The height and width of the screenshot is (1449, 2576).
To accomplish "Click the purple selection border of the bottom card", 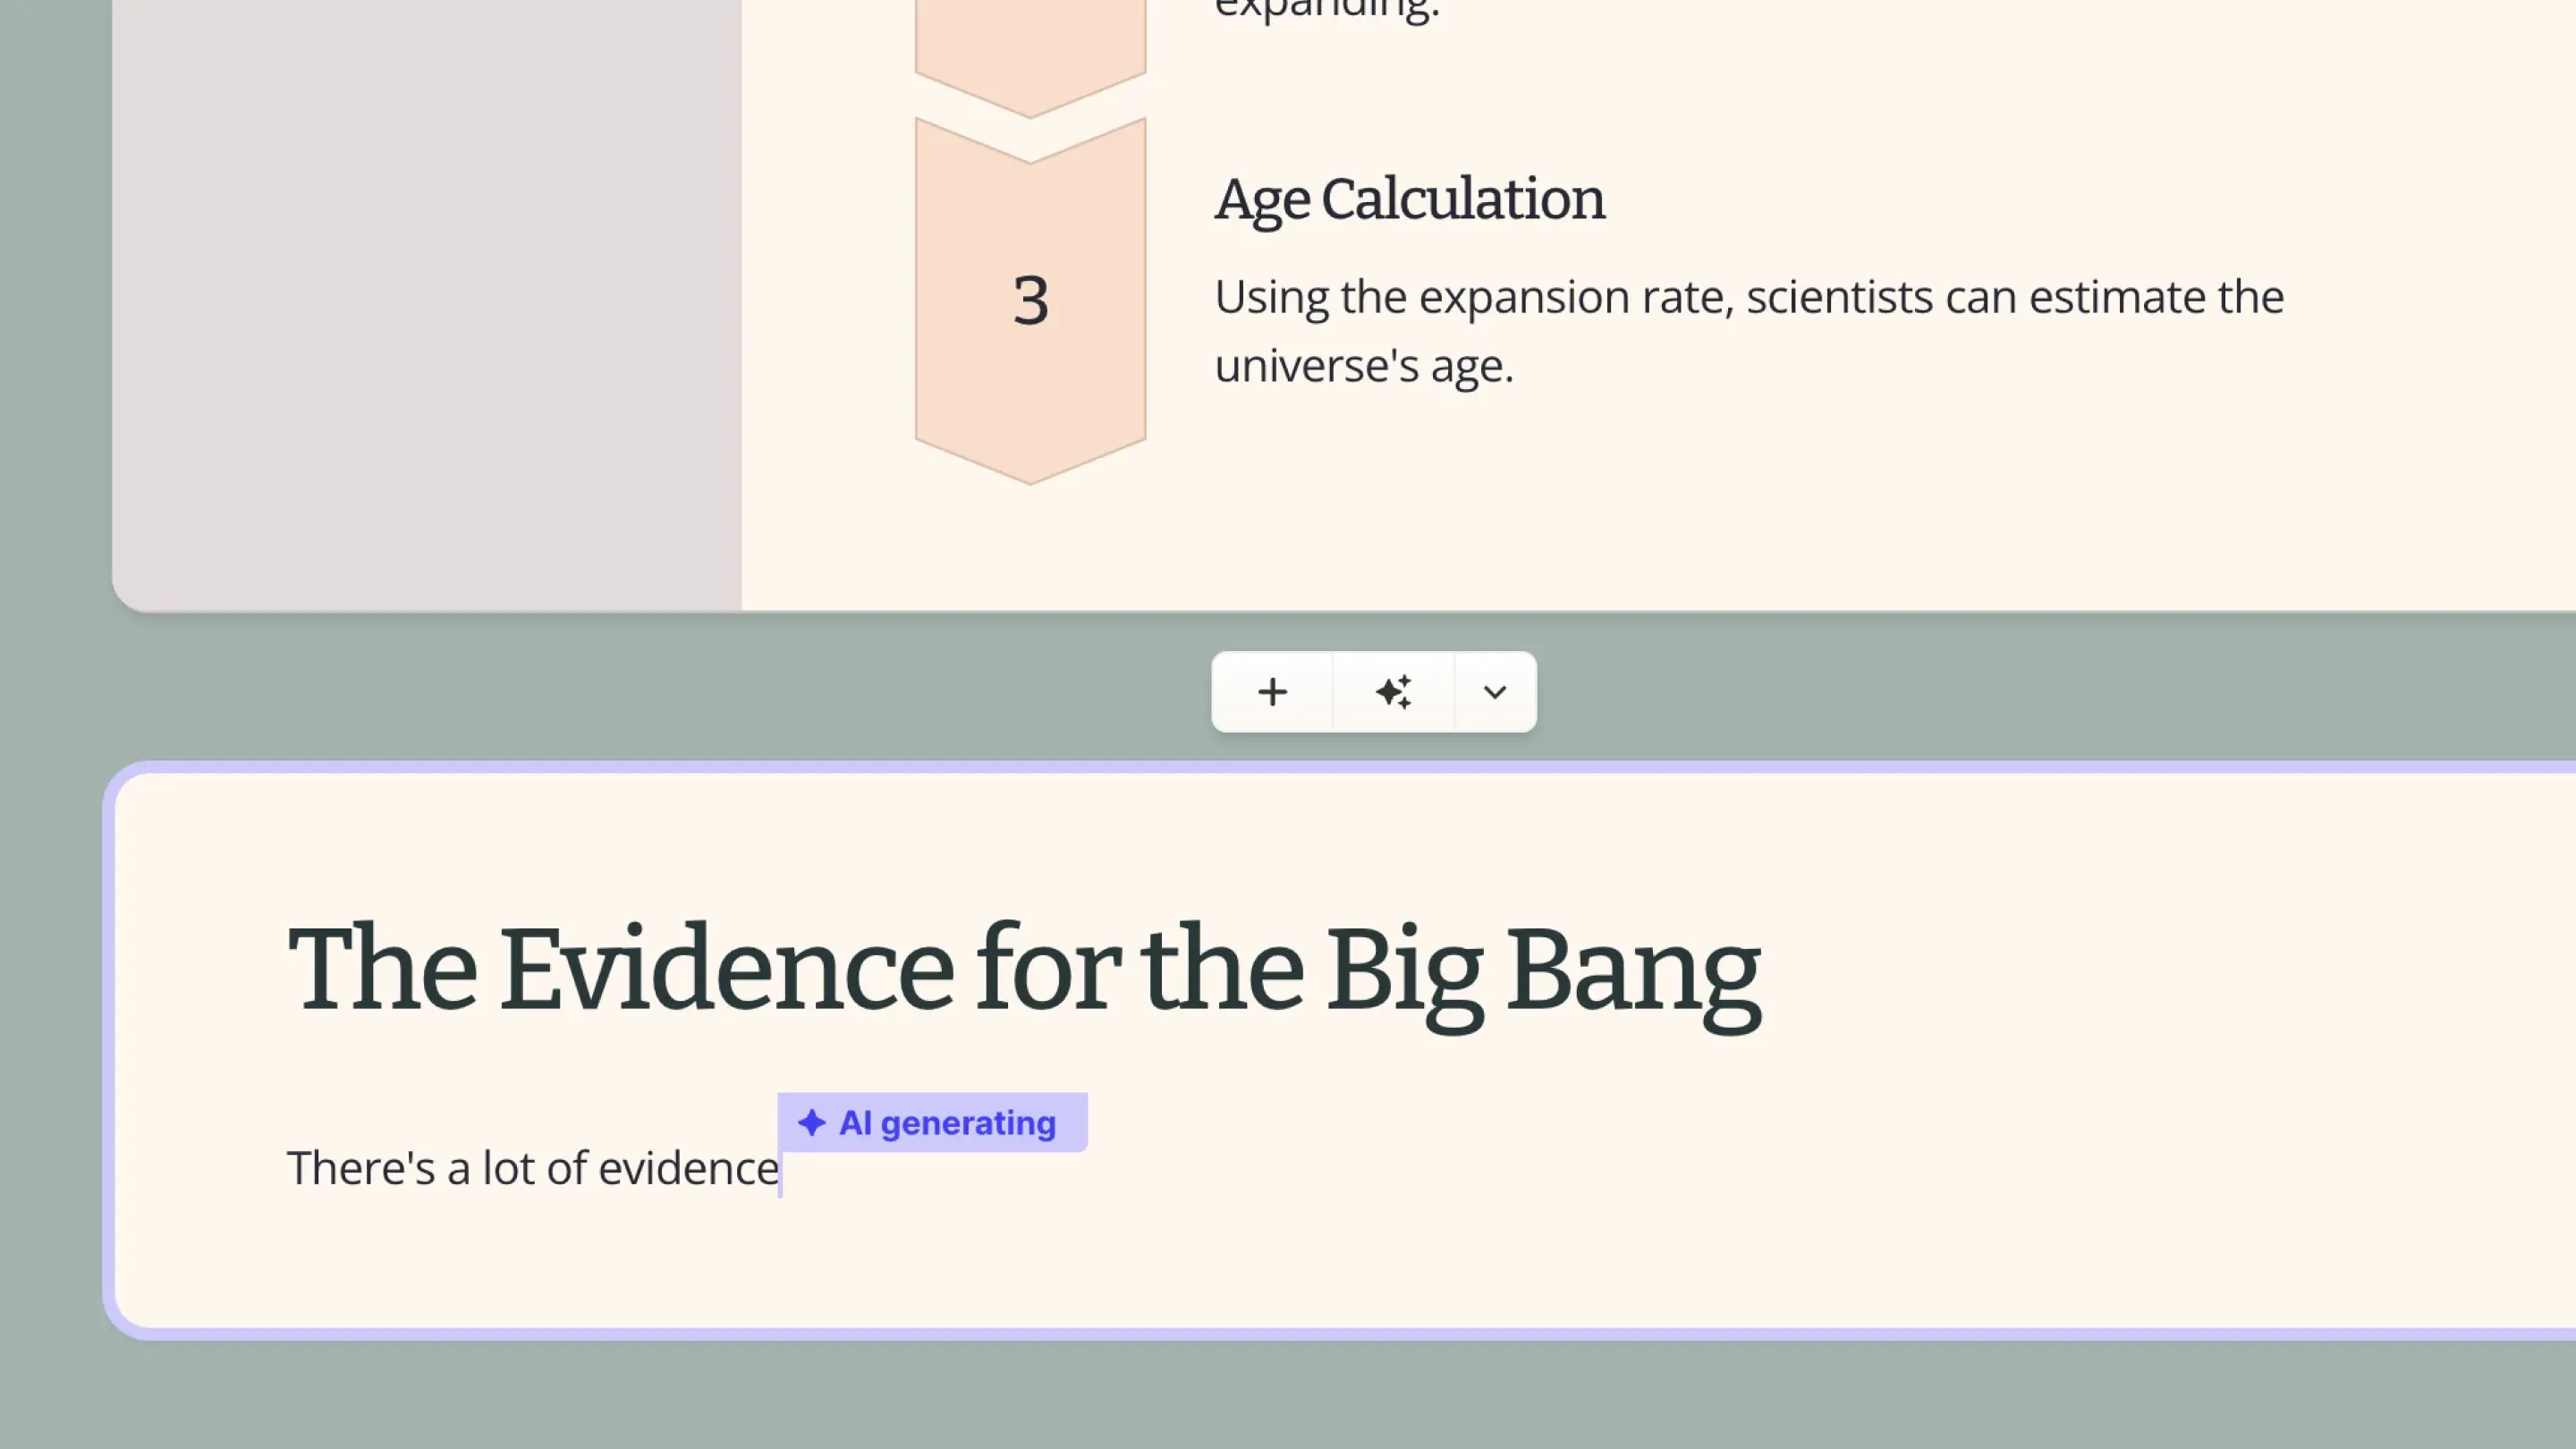I will [108, 1050].
